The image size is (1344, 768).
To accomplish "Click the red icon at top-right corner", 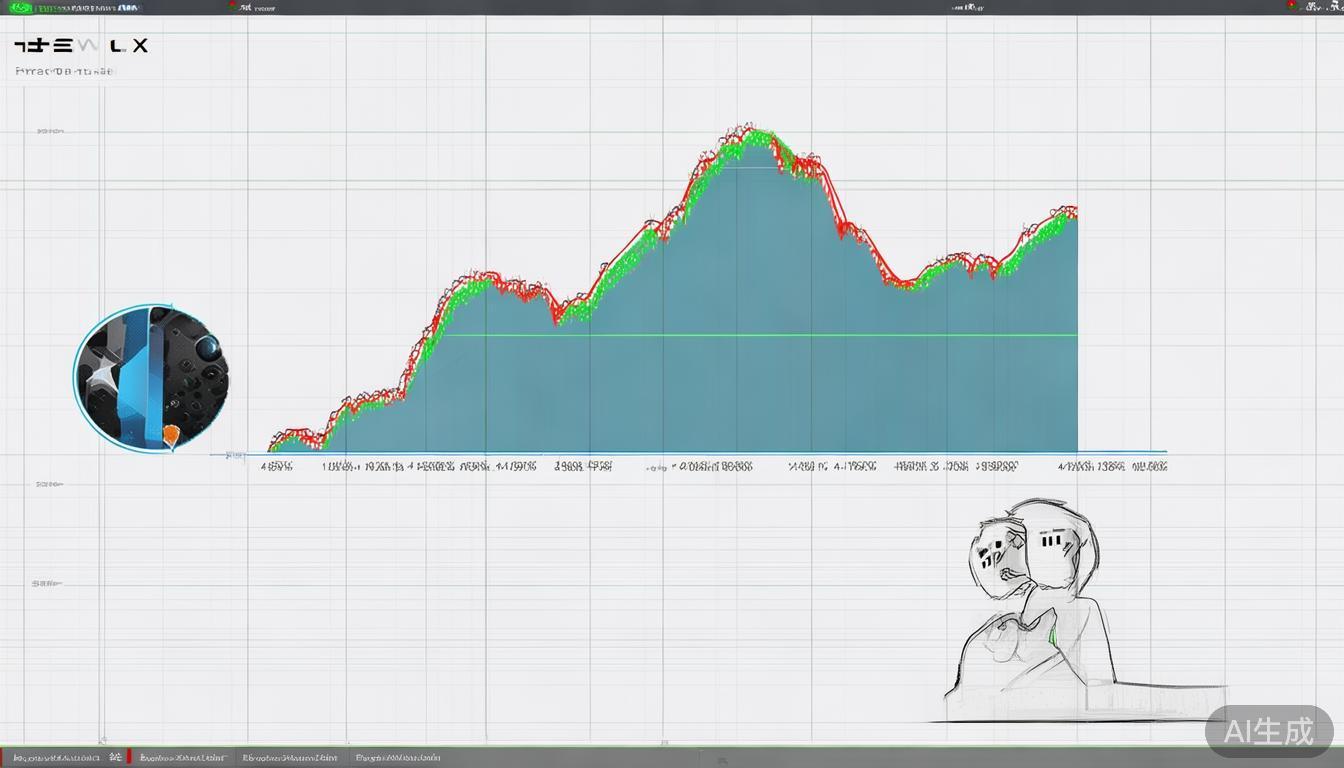I will point(1291,6).
